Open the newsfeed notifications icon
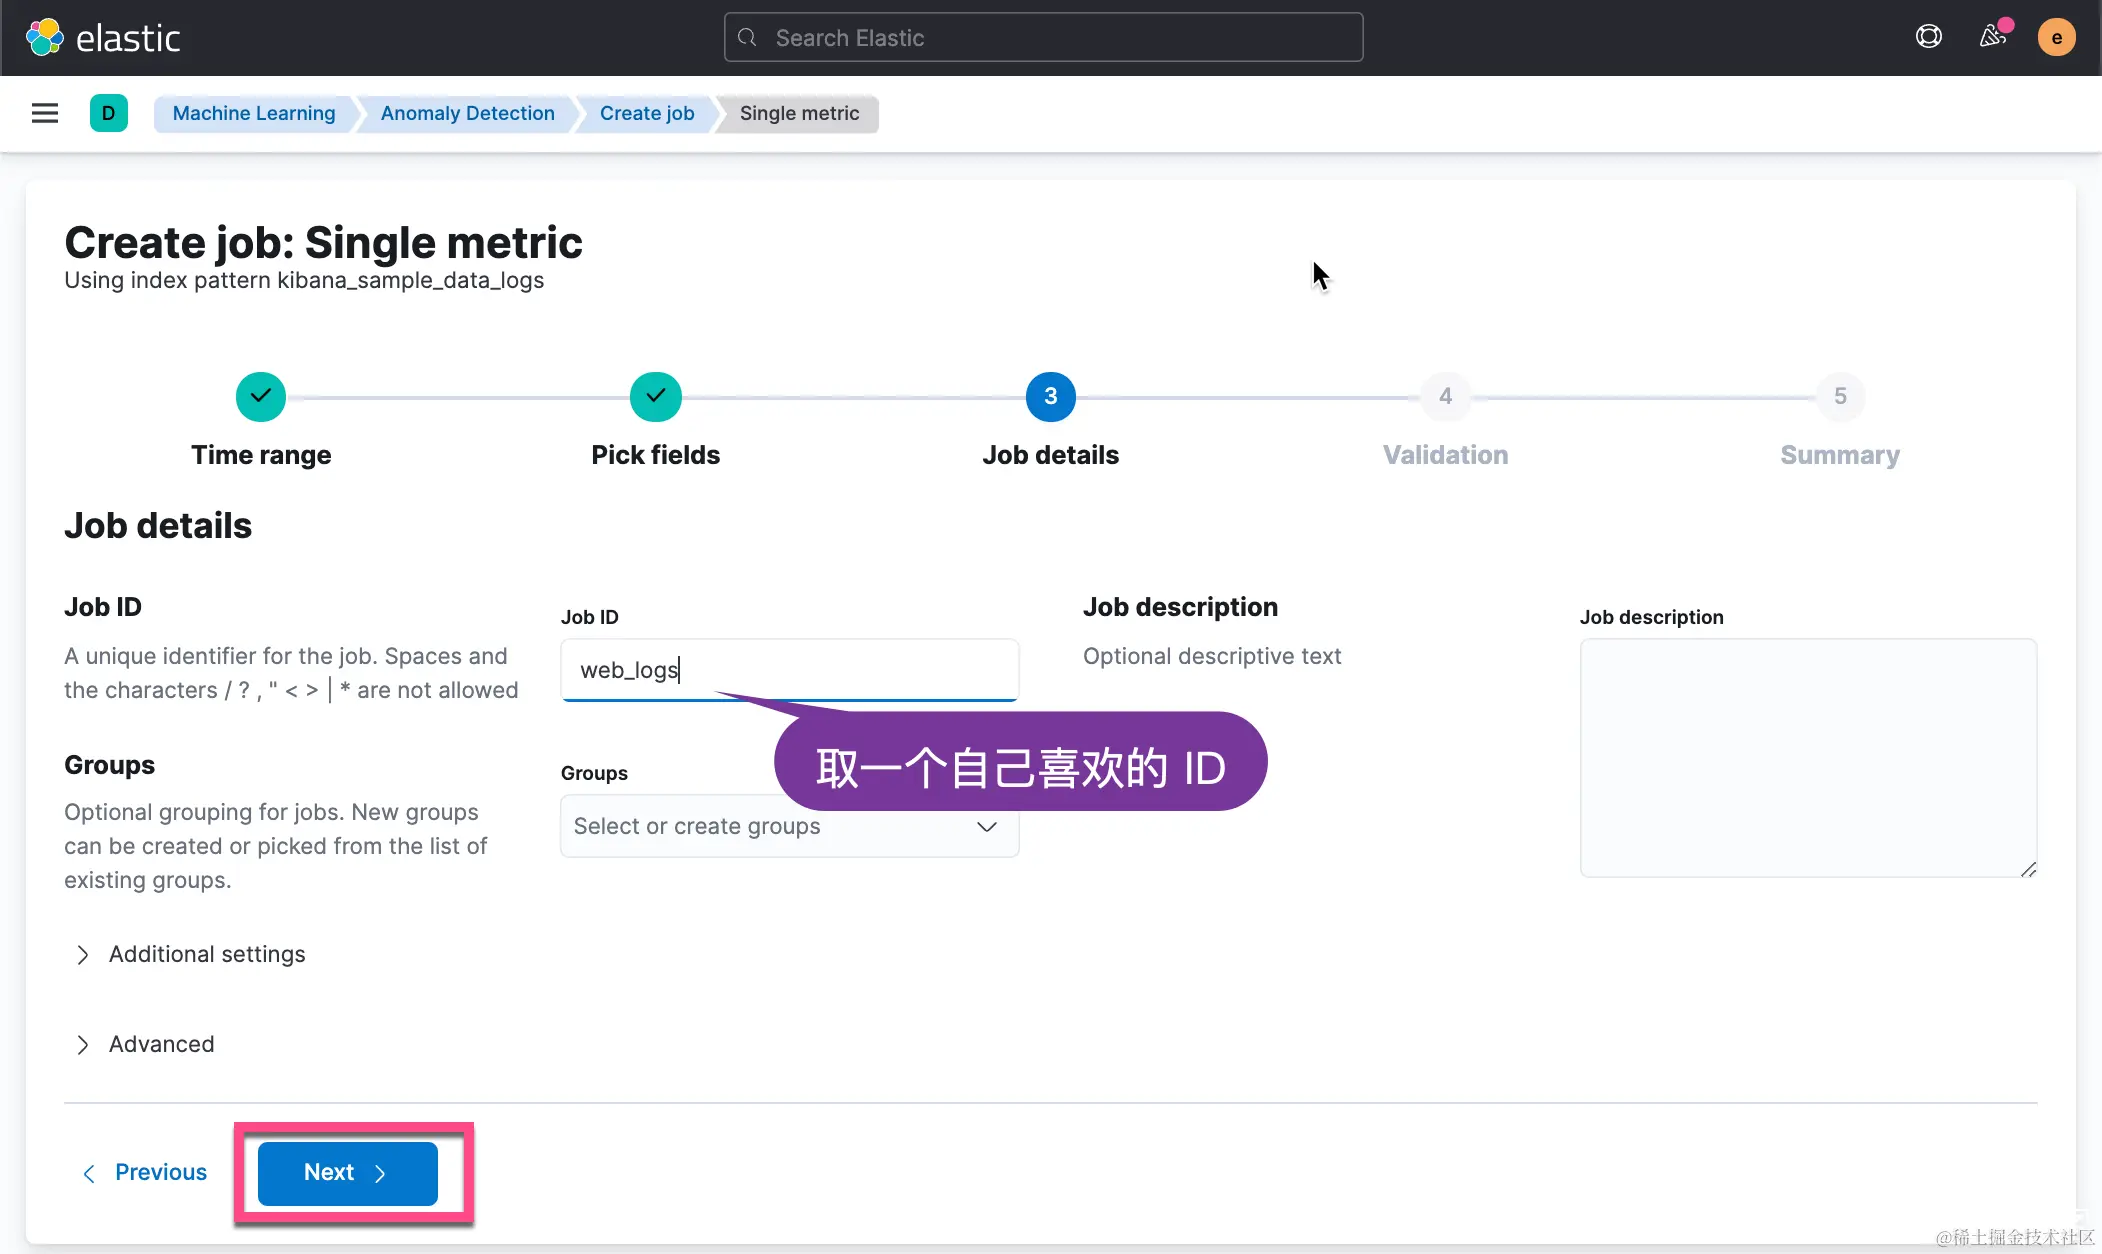 (1992, 37)
